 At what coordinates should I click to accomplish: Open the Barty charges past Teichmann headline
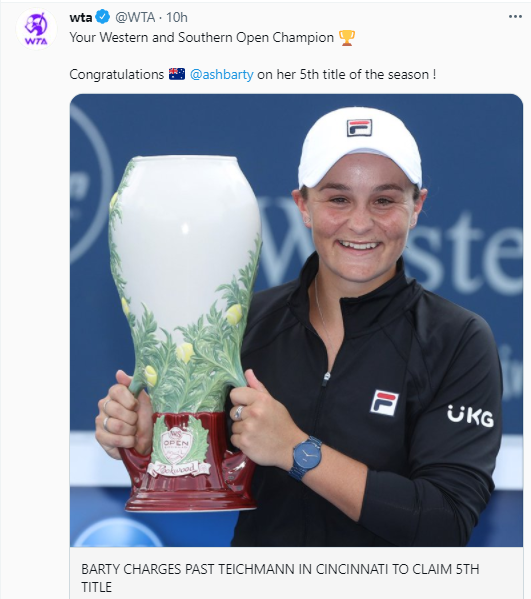tap(280, 578)
